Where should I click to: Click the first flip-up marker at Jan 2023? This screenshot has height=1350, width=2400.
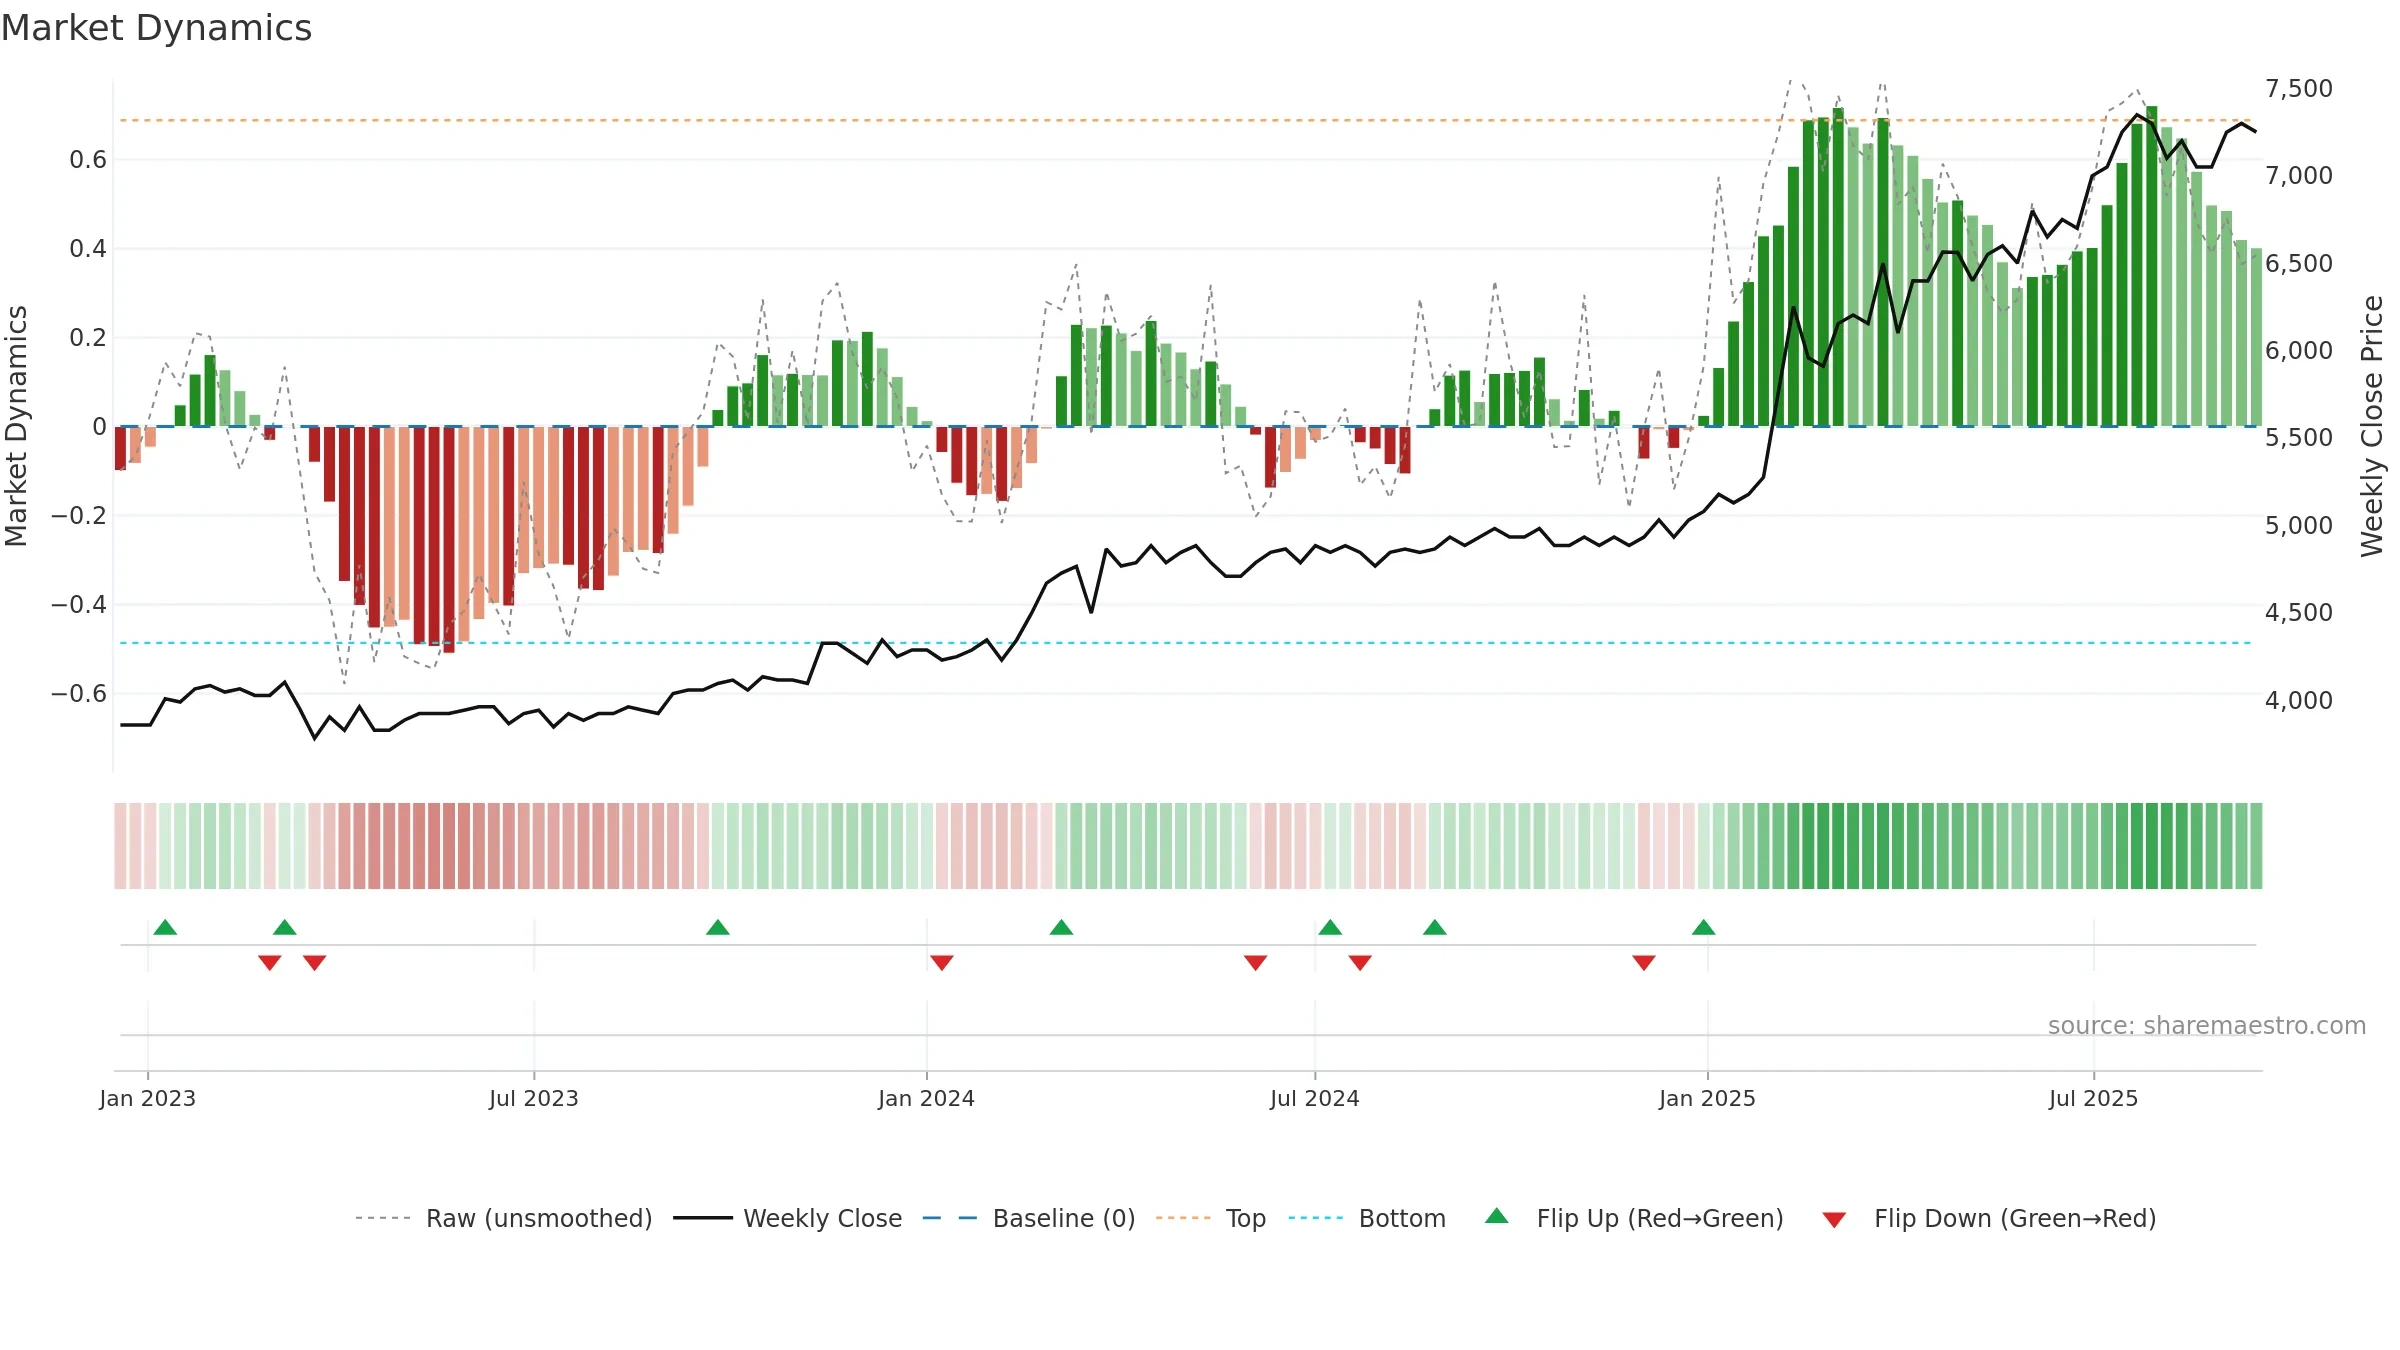[x=165, y=927]
